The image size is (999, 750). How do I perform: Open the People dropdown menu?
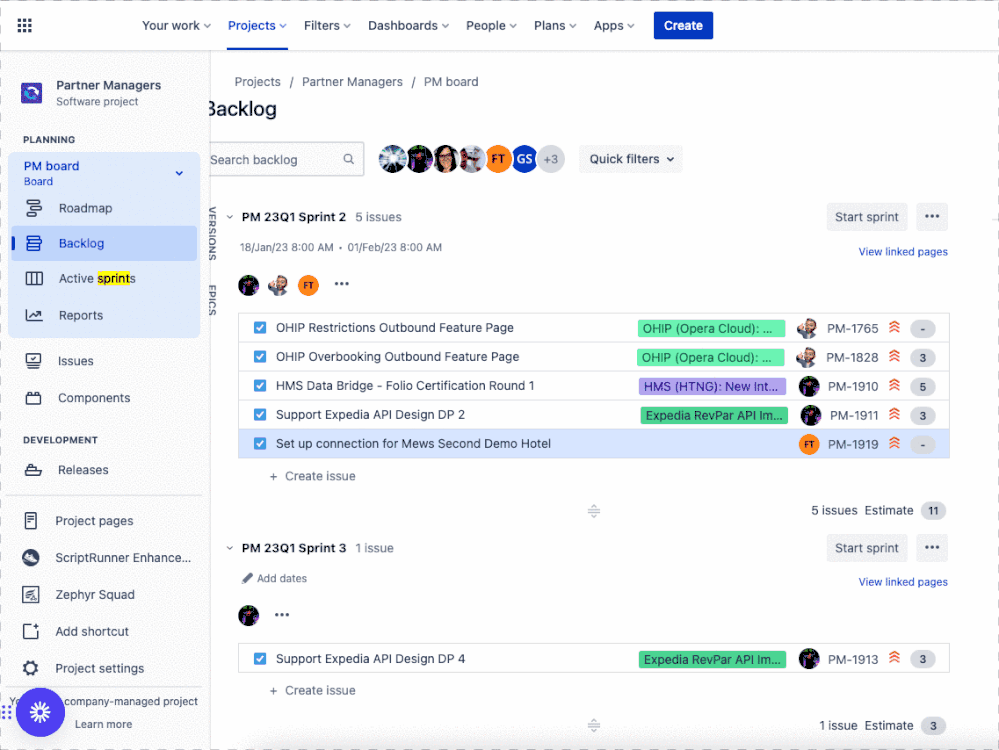point(491,25)
